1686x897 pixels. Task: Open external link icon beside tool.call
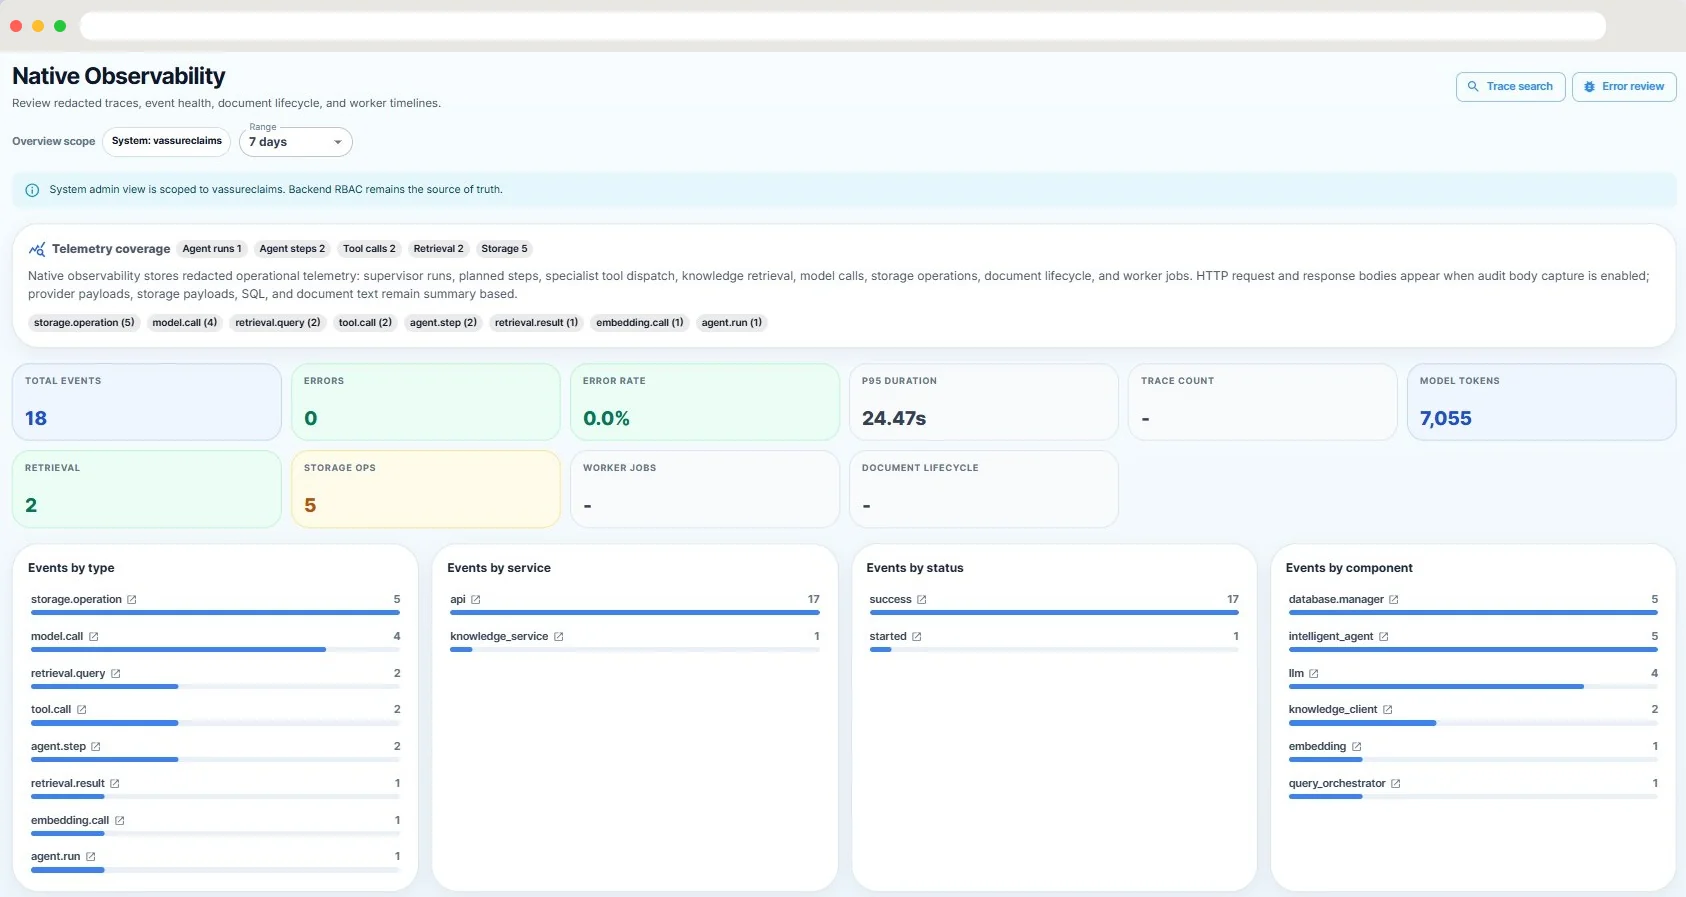[82, 710]
